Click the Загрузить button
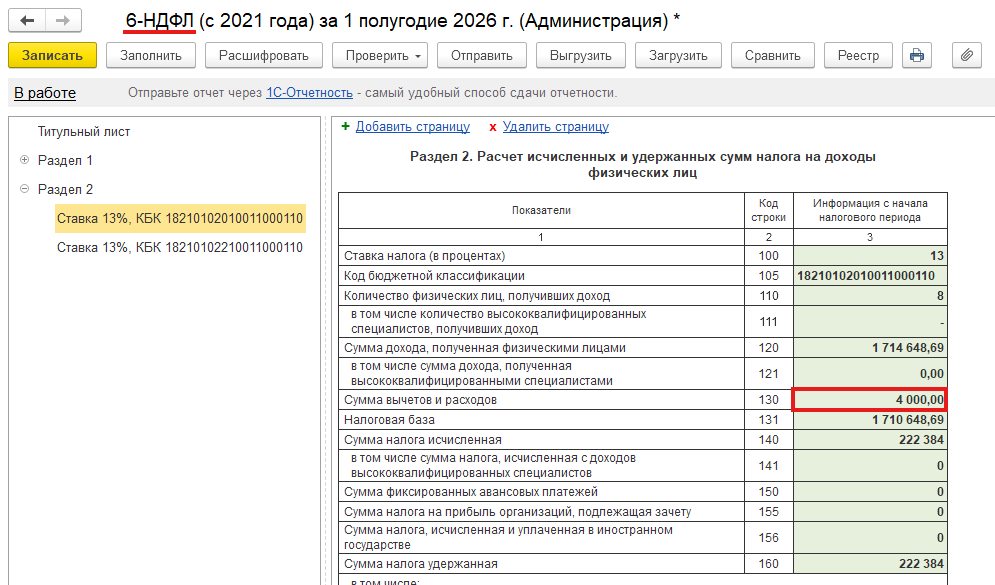The height and width of the screenshot is (585, 995). pos(678,55)
